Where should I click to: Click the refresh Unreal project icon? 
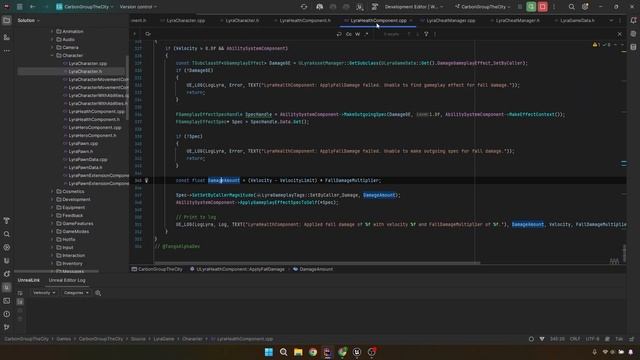coord(304,7)
